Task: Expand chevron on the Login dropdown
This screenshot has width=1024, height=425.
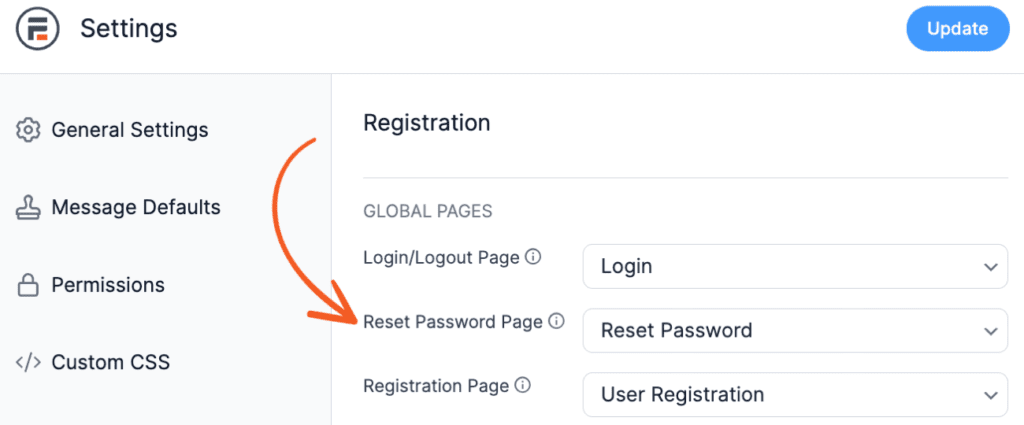Action: point(991,267)
